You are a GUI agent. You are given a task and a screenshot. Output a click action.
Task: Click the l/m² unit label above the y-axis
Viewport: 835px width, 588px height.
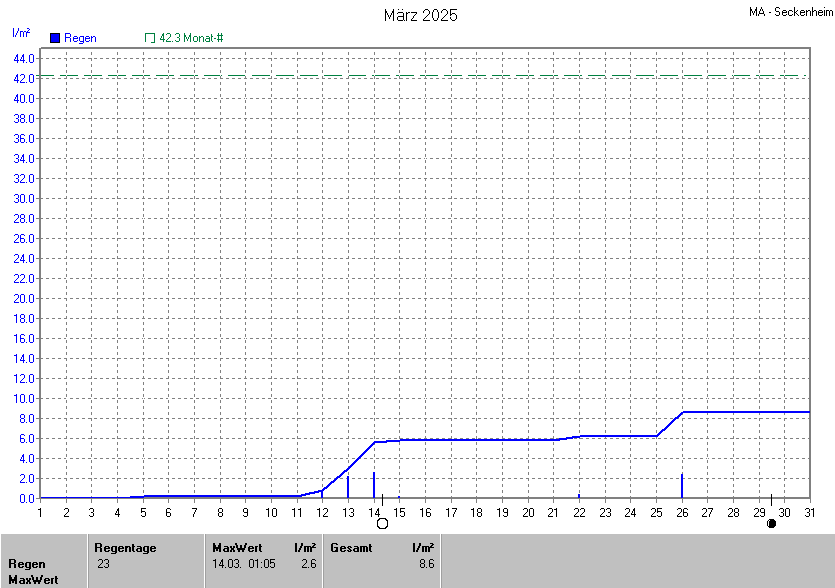click(x=21, y=33)
